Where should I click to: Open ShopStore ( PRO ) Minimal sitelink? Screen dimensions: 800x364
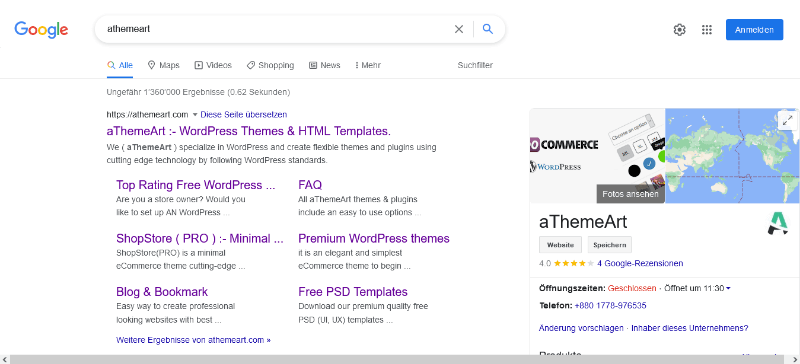pos(199,238)
